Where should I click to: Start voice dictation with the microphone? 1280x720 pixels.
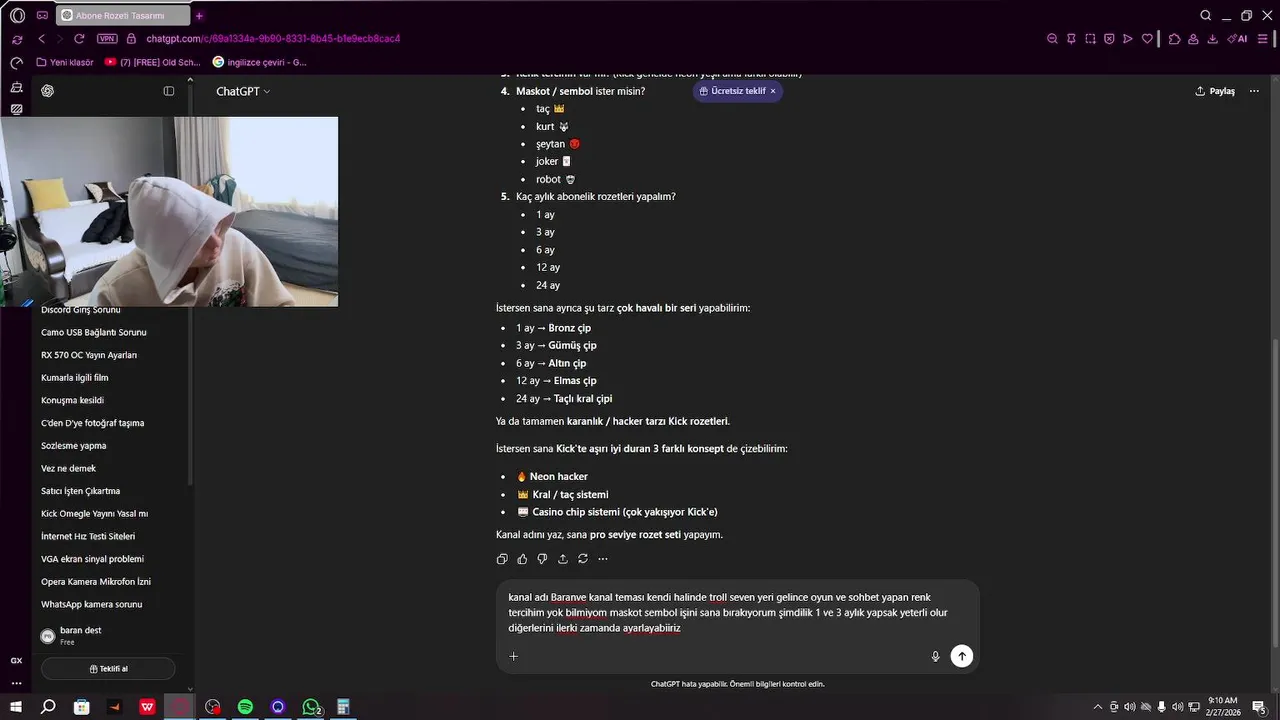(x=936, y=656)
